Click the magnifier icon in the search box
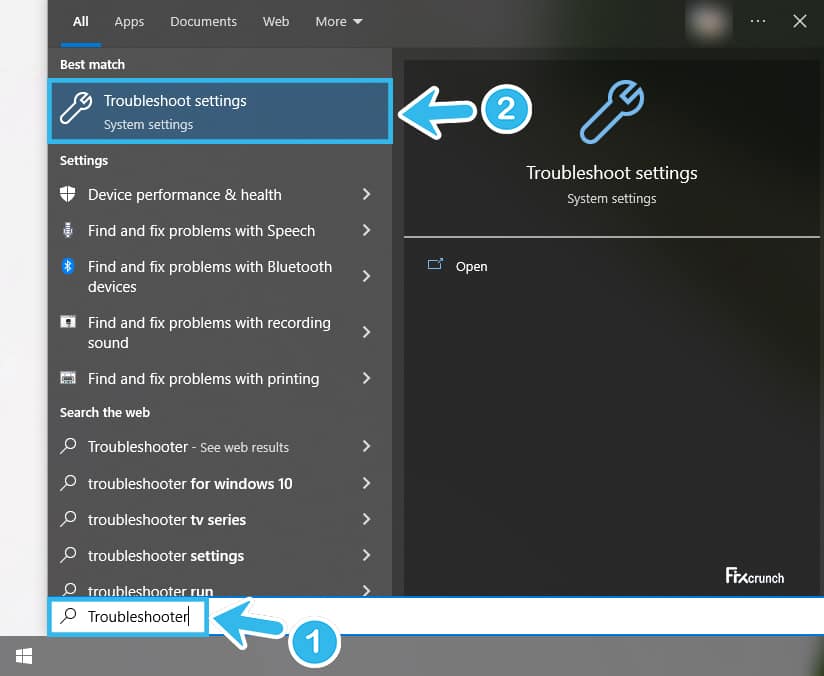Image resolution: width=824 pixels, height=676 pixels. [68, 616]
